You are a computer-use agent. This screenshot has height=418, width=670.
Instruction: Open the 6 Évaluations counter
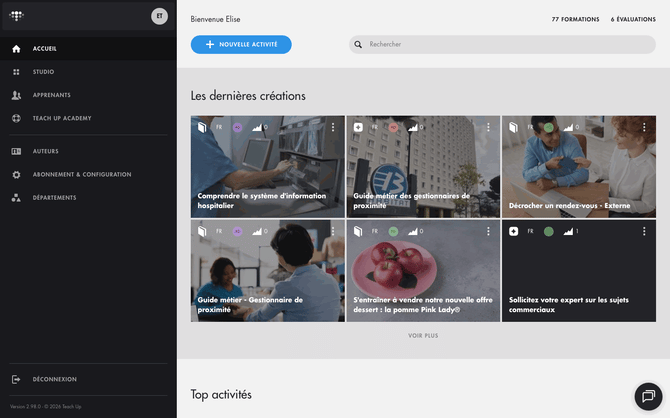tap(633, 19)
